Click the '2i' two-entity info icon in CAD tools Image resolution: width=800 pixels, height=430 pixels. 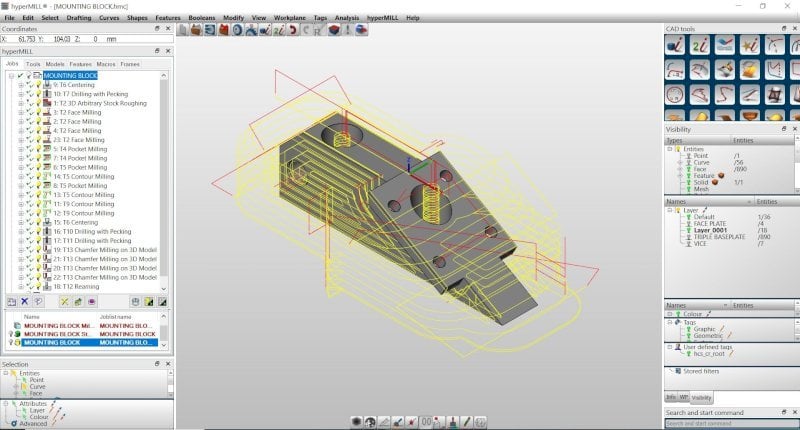(x=700, y=45)
